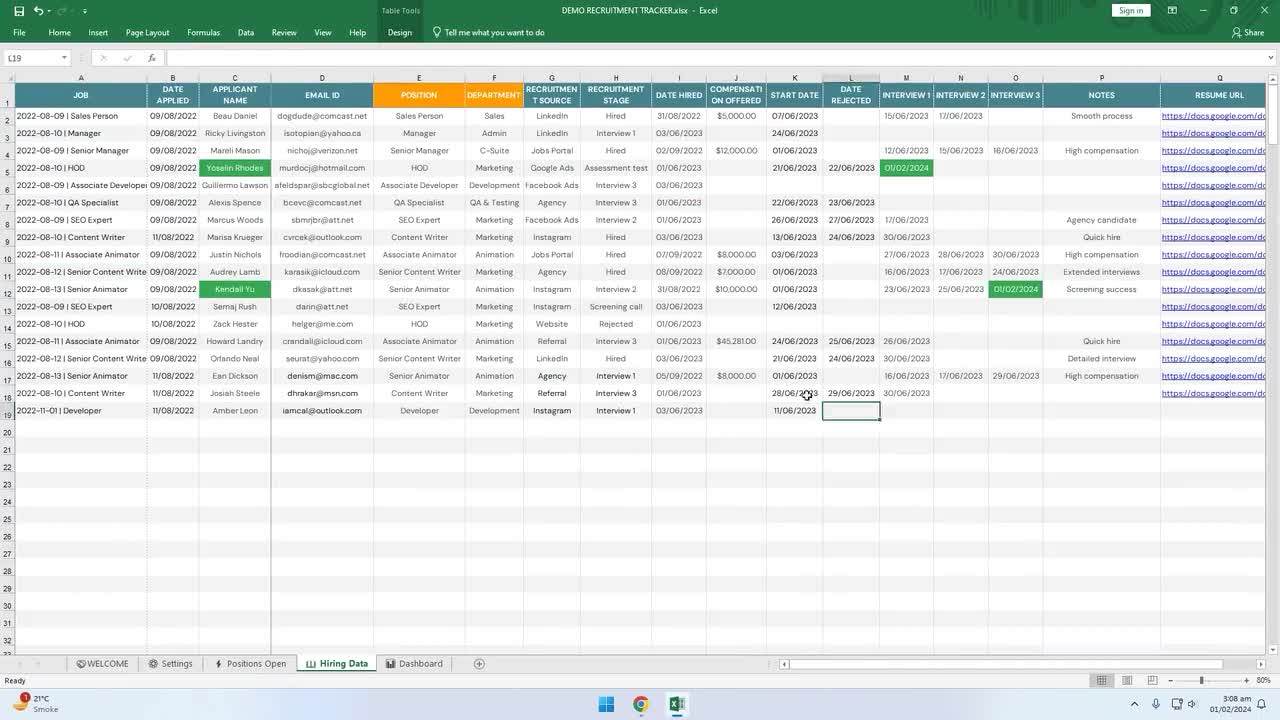Click vertical scrollbar up arrow
Viewport: 1280px width, 720px height.
tap(1272, 78)
